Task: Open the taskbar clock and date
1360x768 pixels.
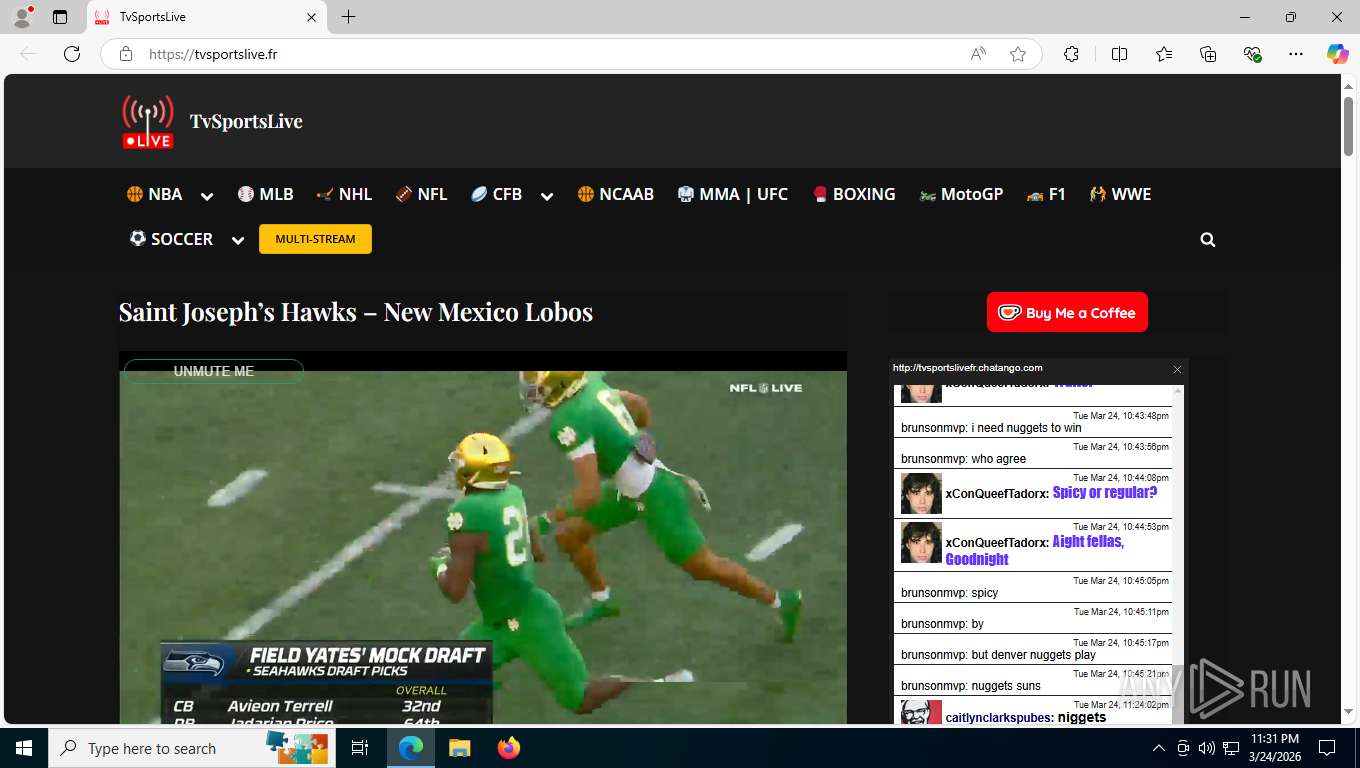Action: click(x=1274, y=748)
